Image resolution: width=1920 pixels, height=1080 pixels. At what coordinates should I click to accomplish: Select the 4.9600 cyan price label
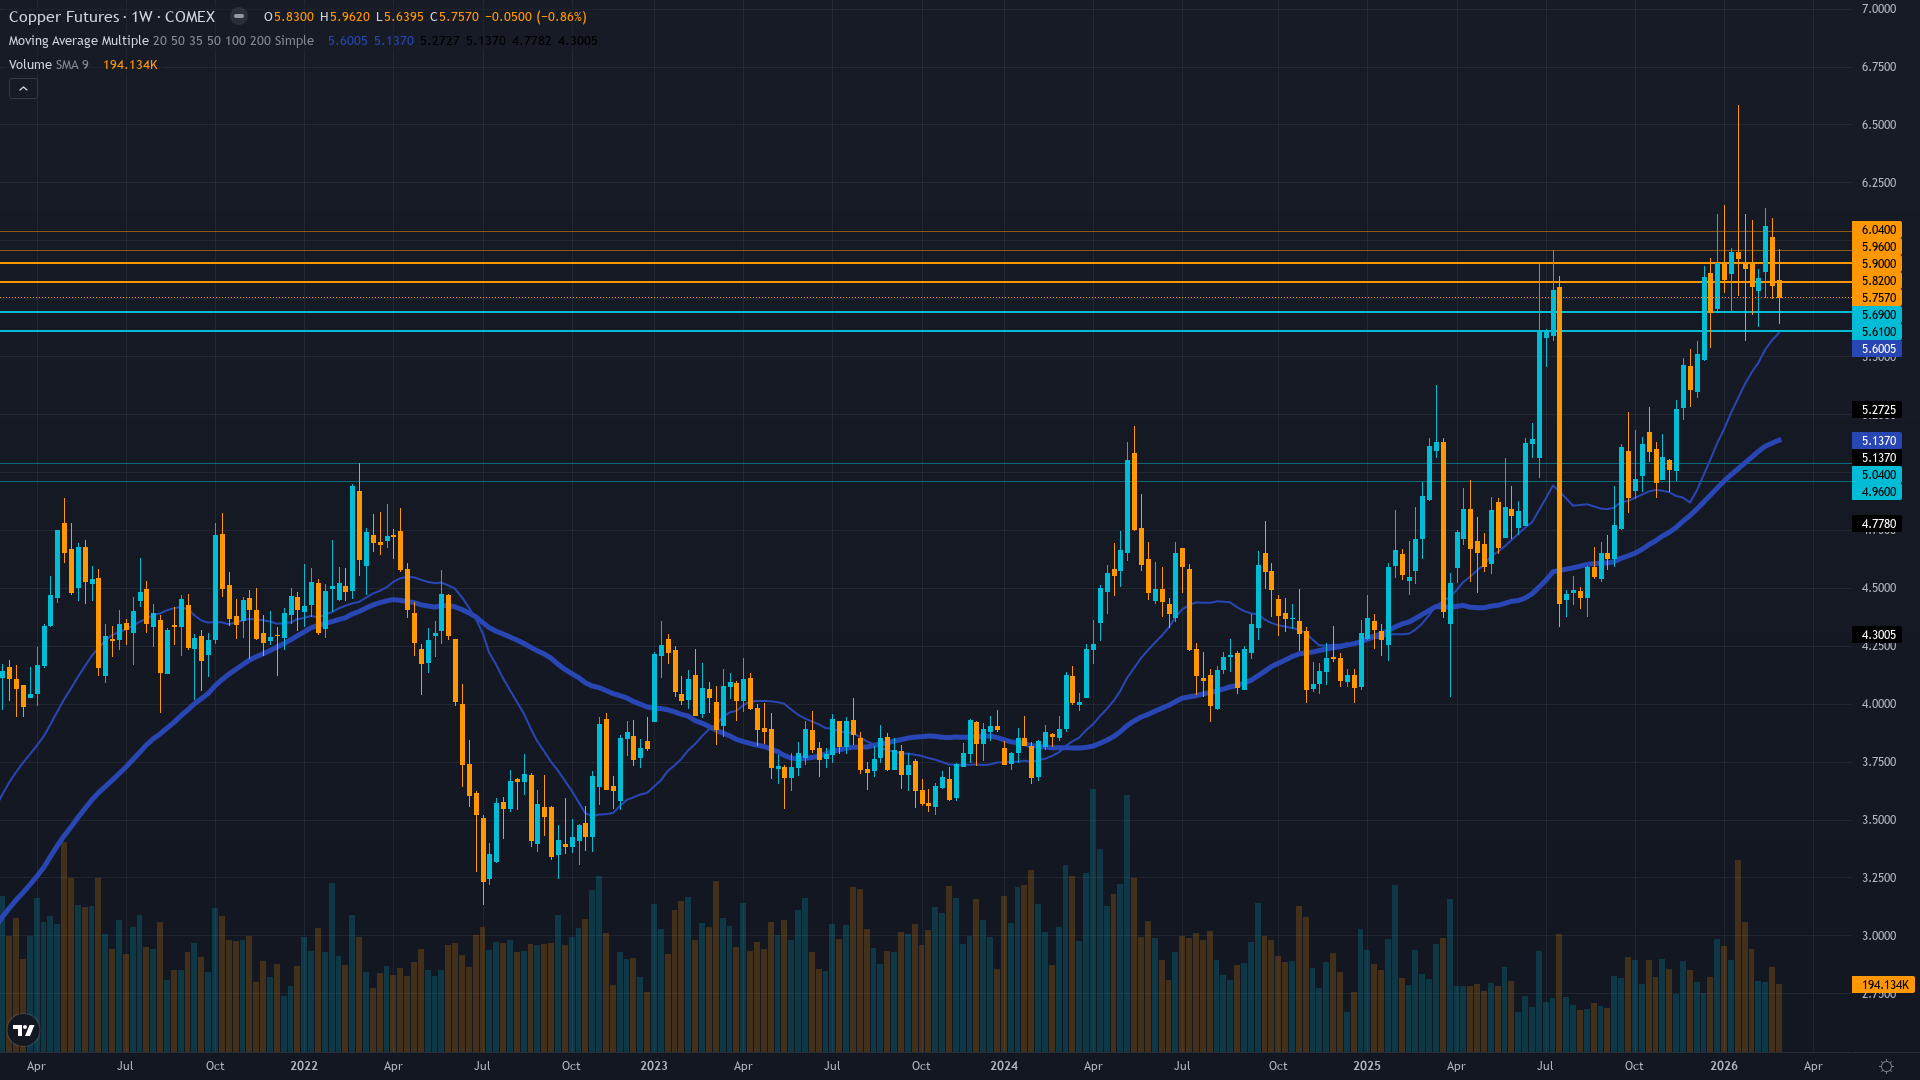click(1877, 492)
